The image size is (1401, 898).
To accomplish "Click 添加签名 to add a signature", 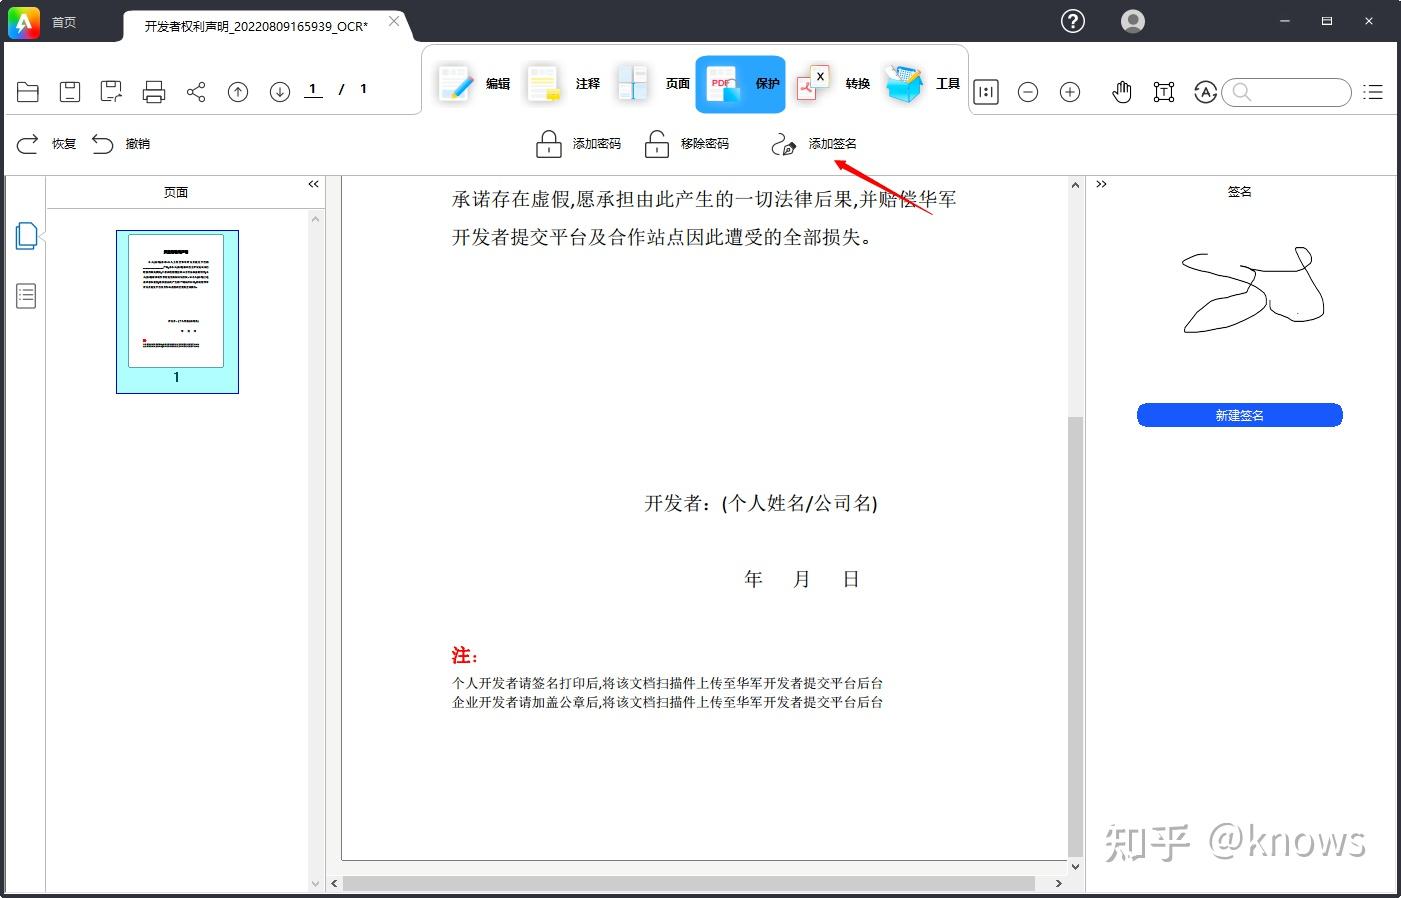I will pyautogui.click(x=814, y=144).
